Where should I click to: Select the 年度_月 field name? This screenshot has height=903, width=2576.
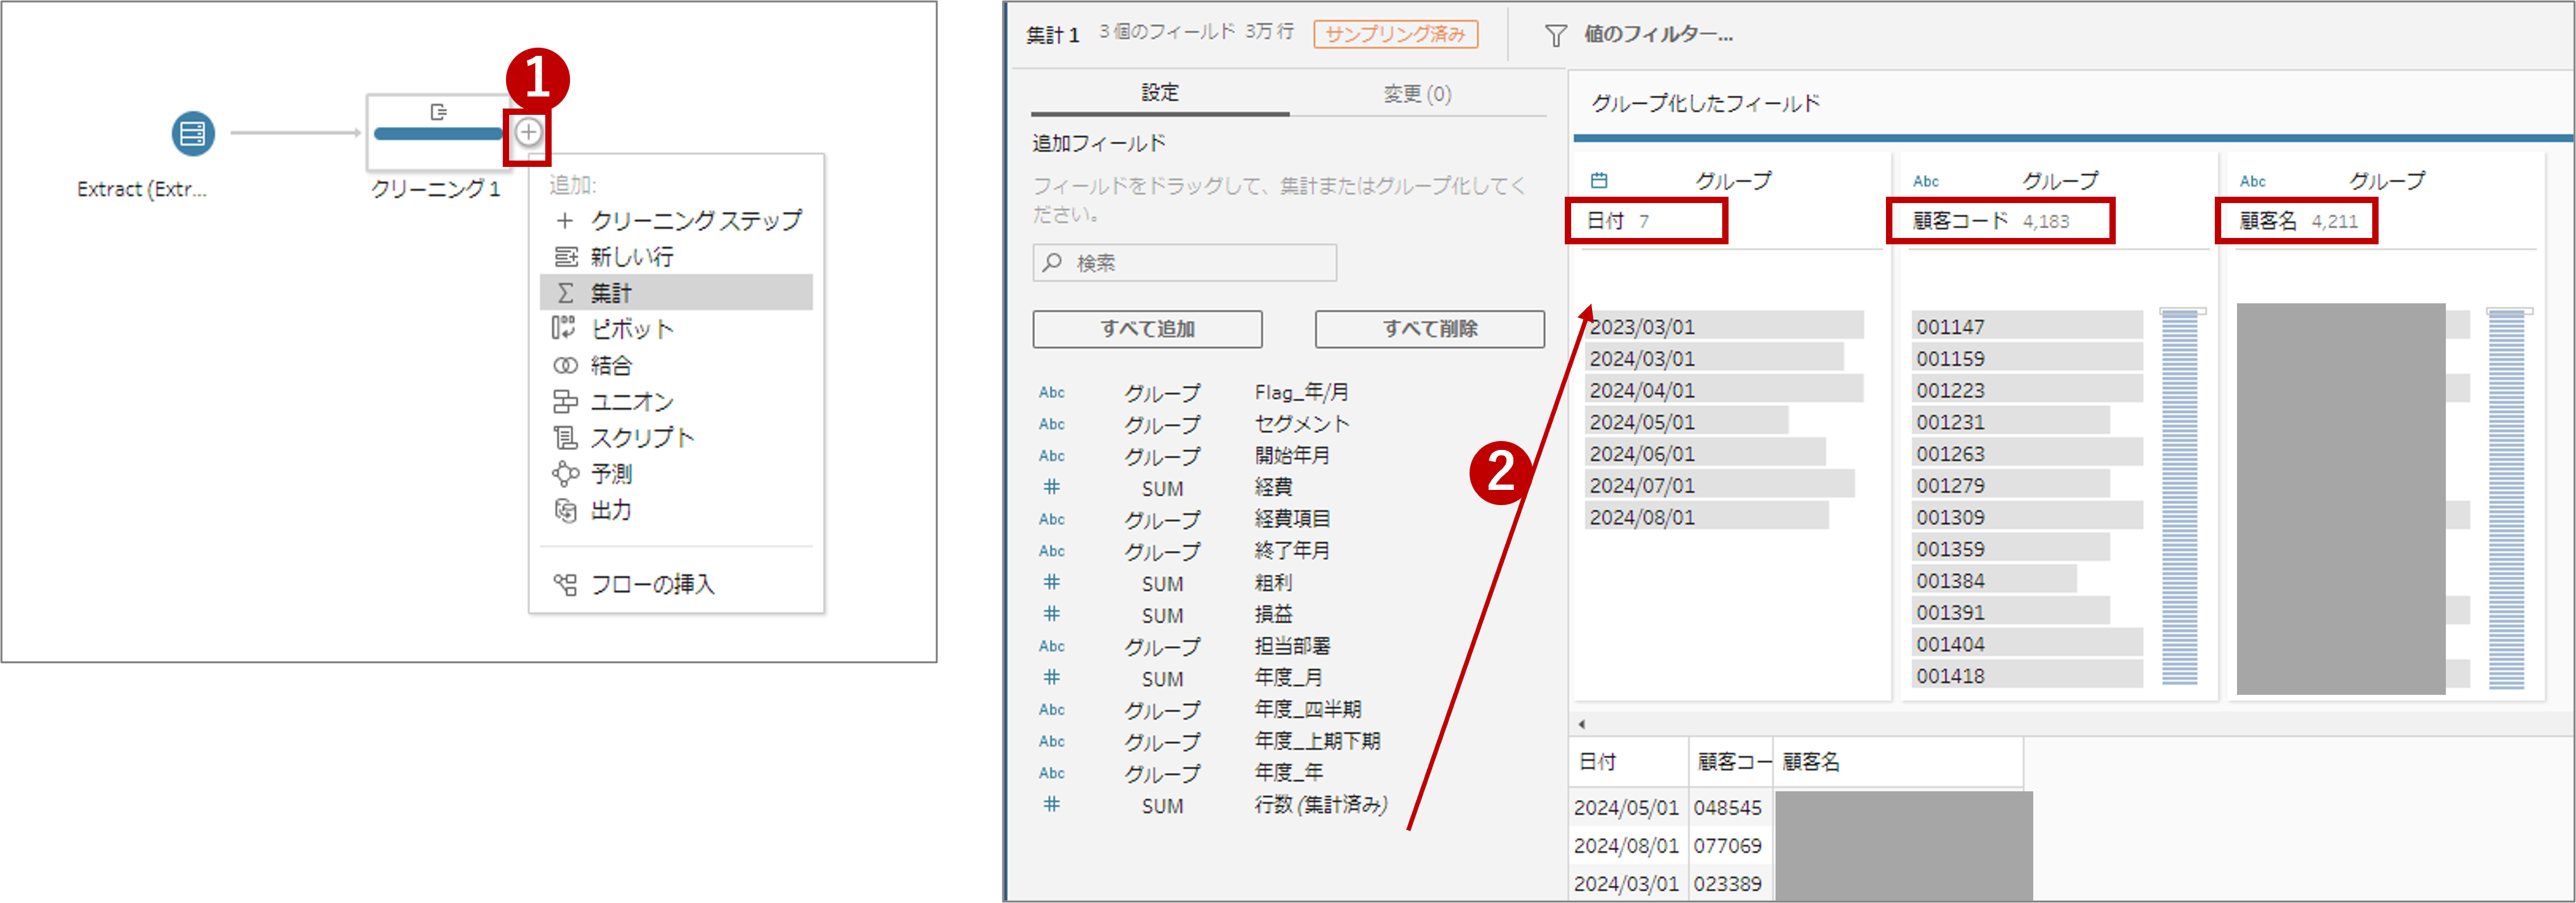click(x=1289, y=677)
